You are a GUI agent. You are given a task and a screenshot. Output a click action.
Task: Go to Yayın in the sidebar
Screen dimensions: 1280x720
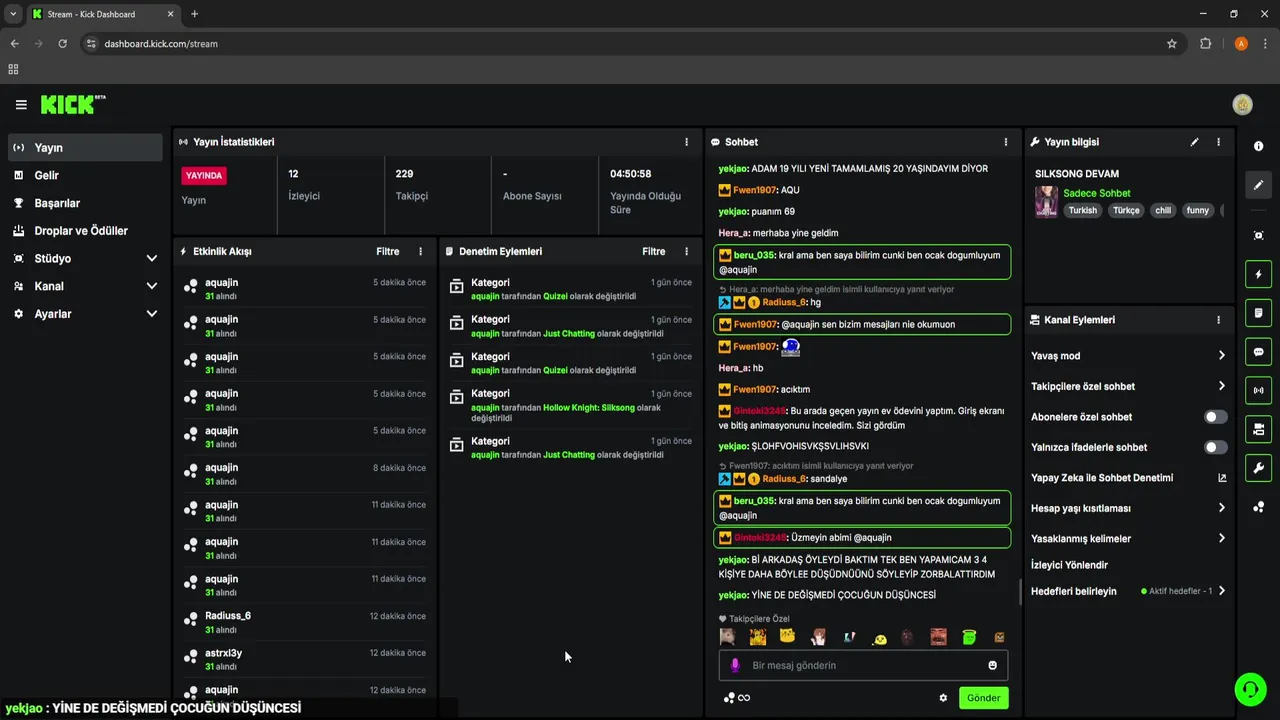pyautogui.click(x=85, y=147)
